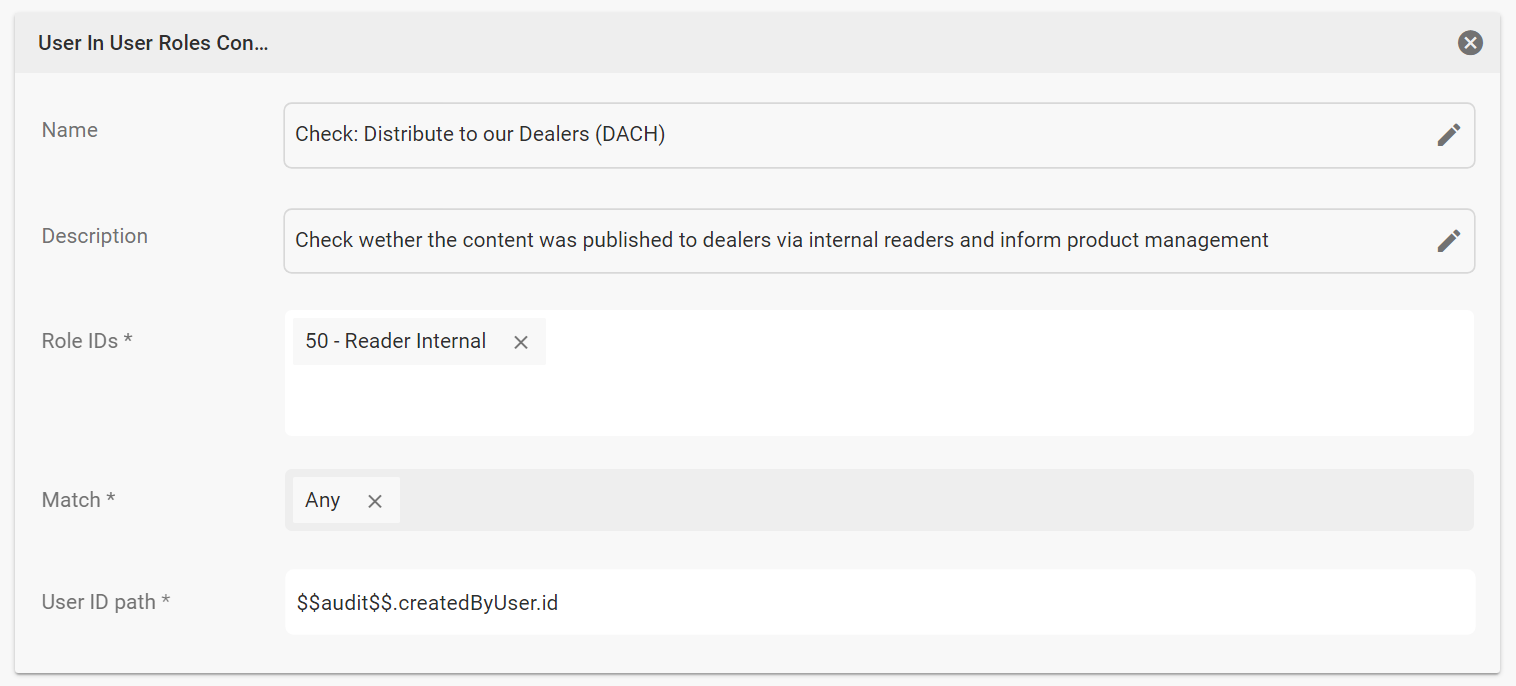Click the empty gray header bar area
The image size is (1516, 686).
pos(860,43)
